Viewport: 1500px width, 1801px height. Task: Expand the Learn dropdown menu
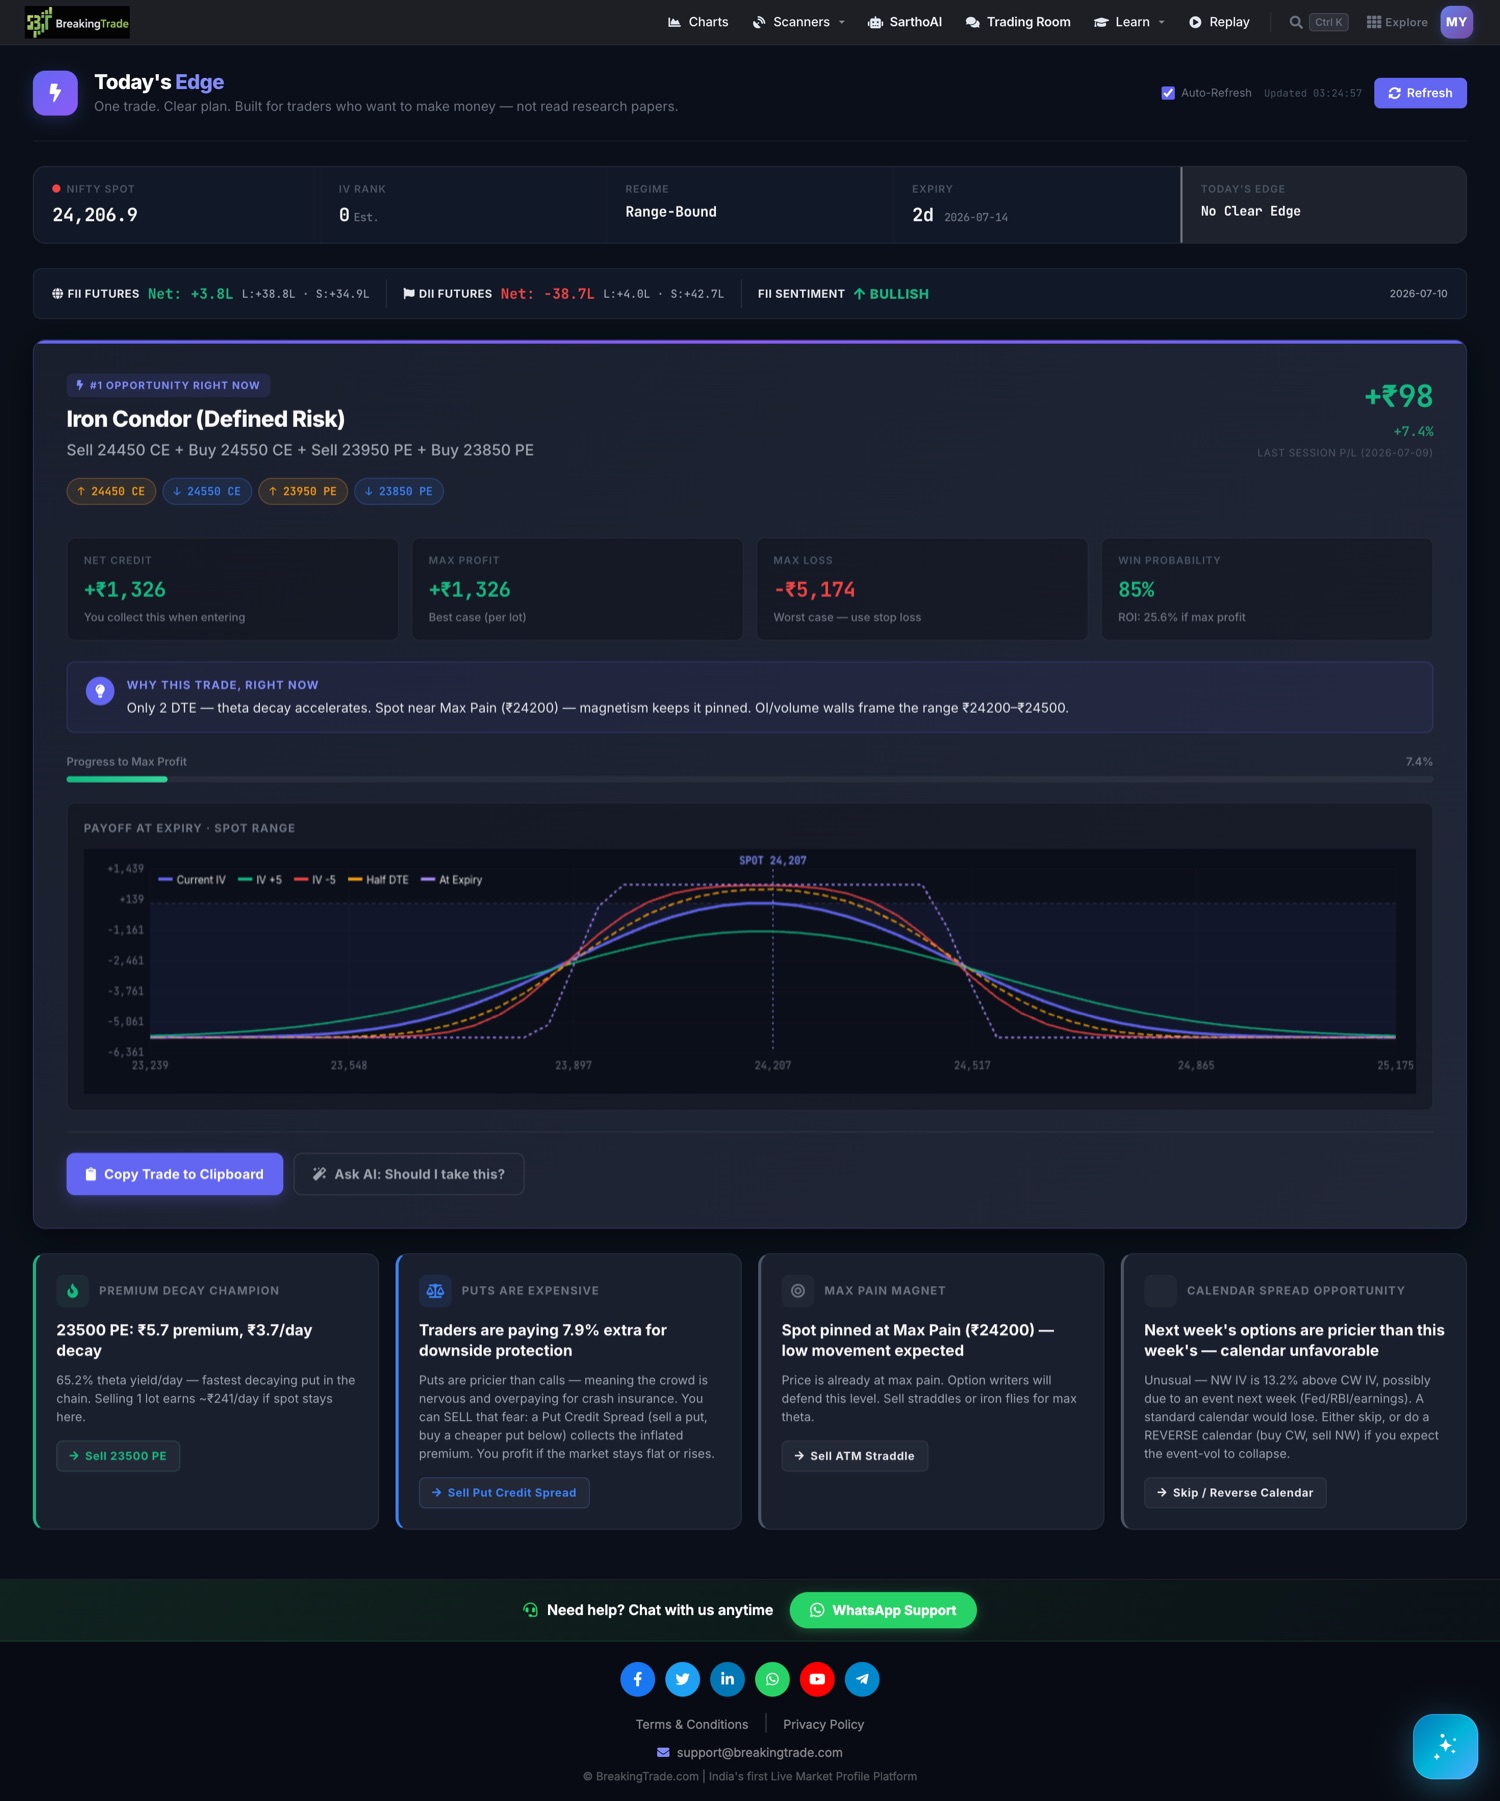(x=1129, y=22)
